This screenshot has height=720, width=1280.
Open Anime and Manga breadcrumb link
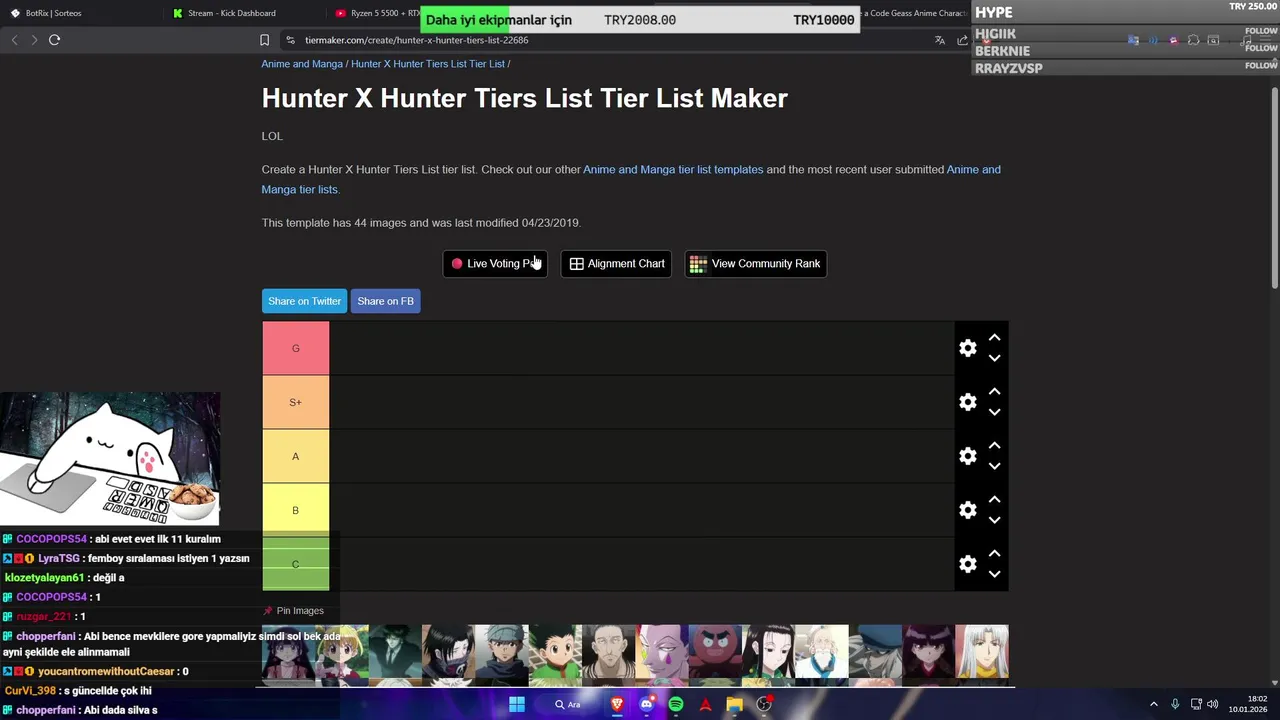tap(302, 64)
